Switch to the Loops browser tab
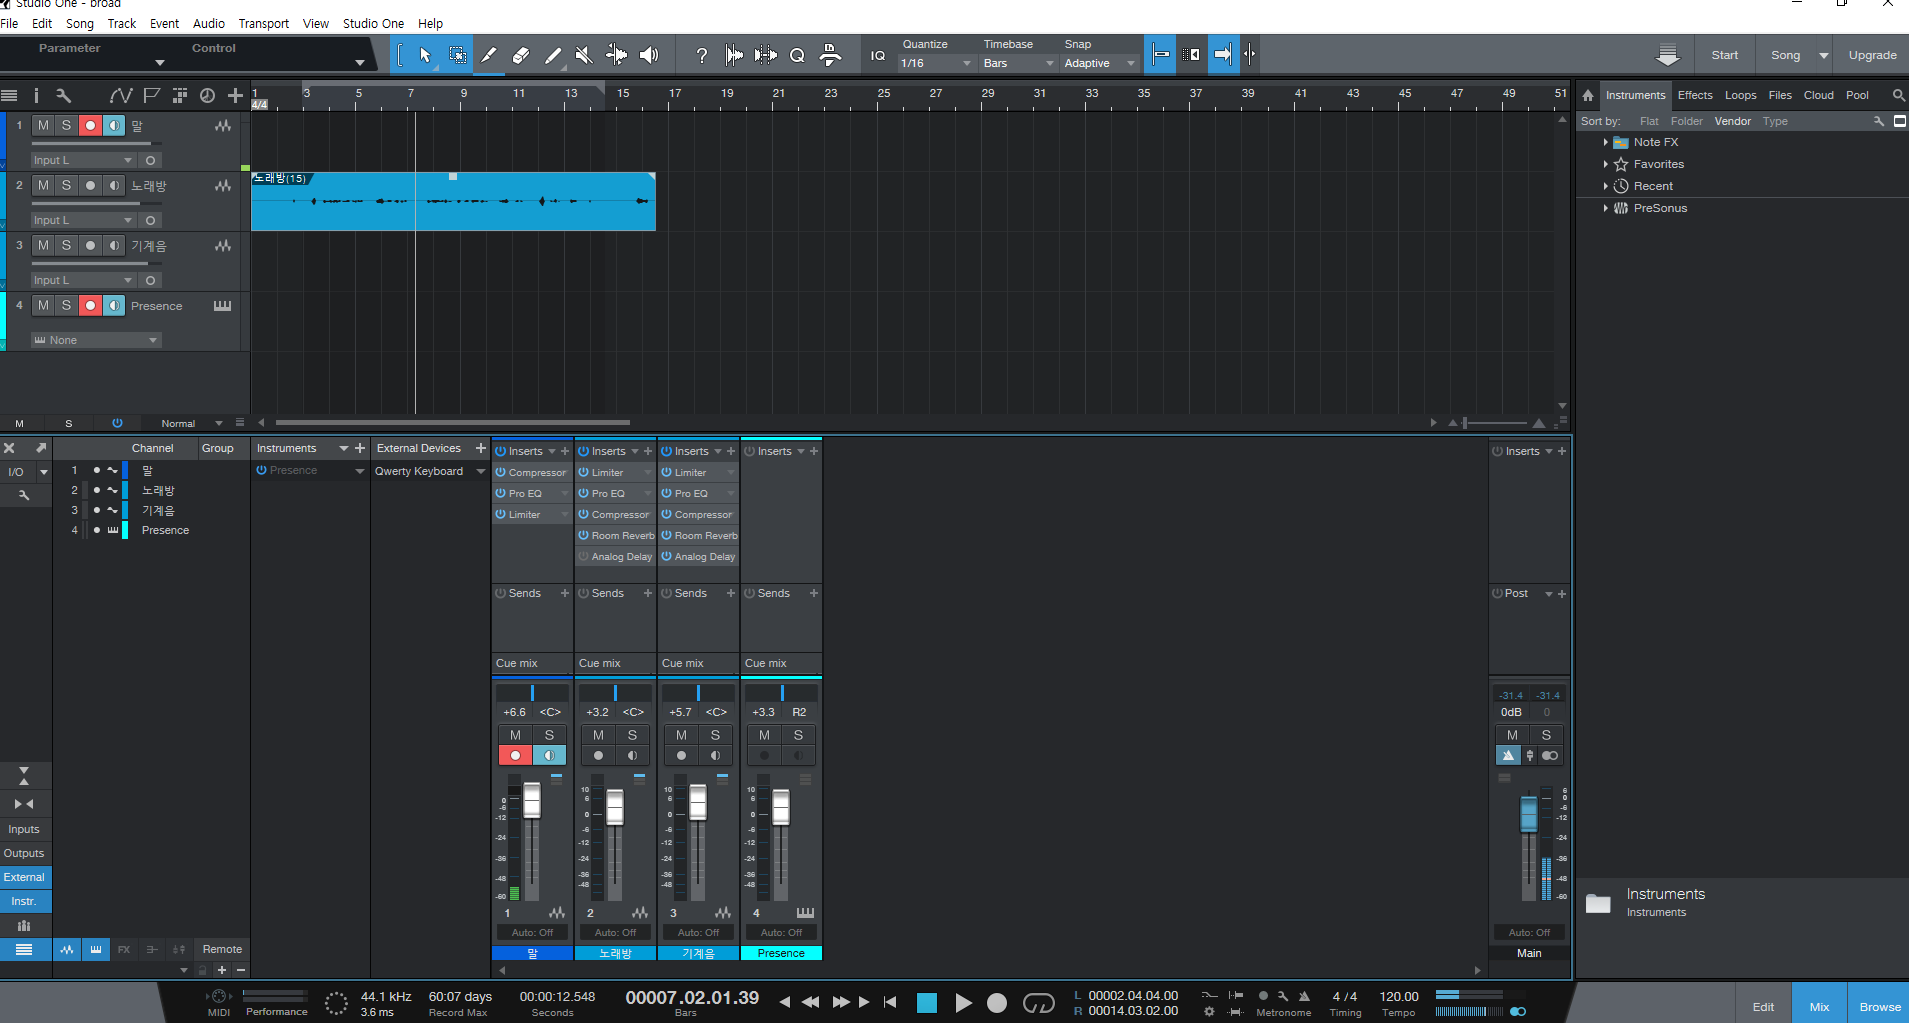Viewport: 1909px width, 1023px height. click(1740, 95)
